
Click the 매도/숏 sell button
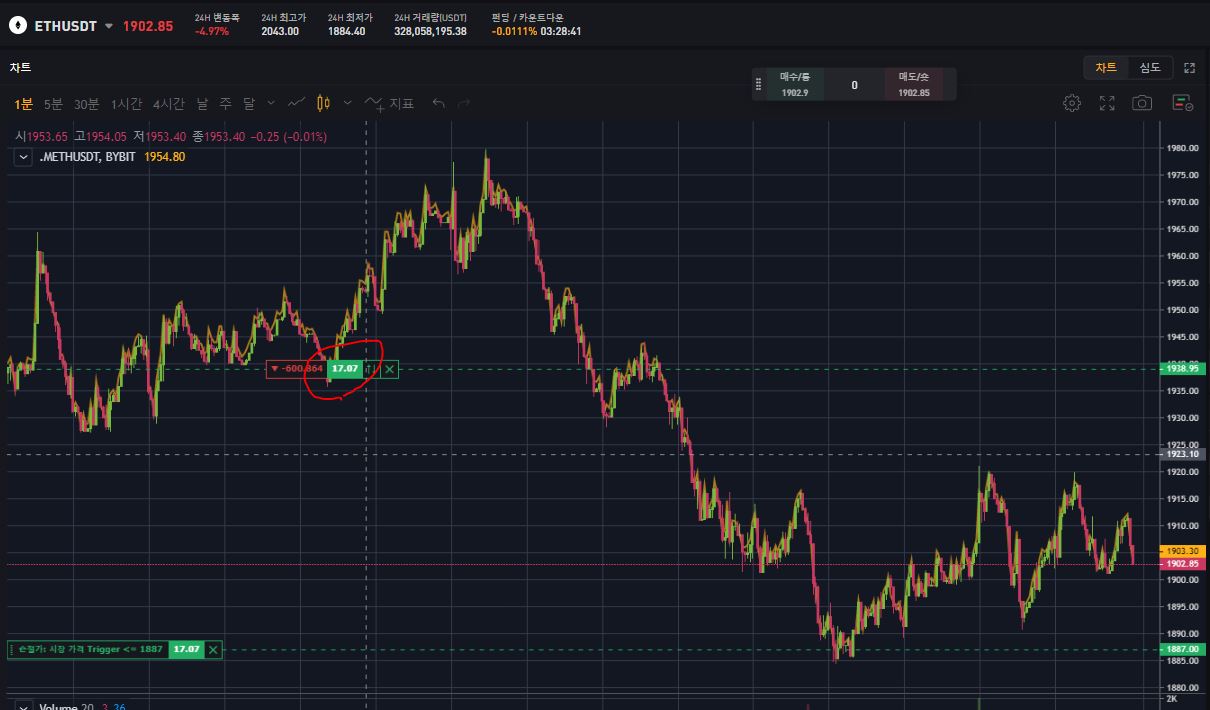pyautogui.click(x=914, y=85)
